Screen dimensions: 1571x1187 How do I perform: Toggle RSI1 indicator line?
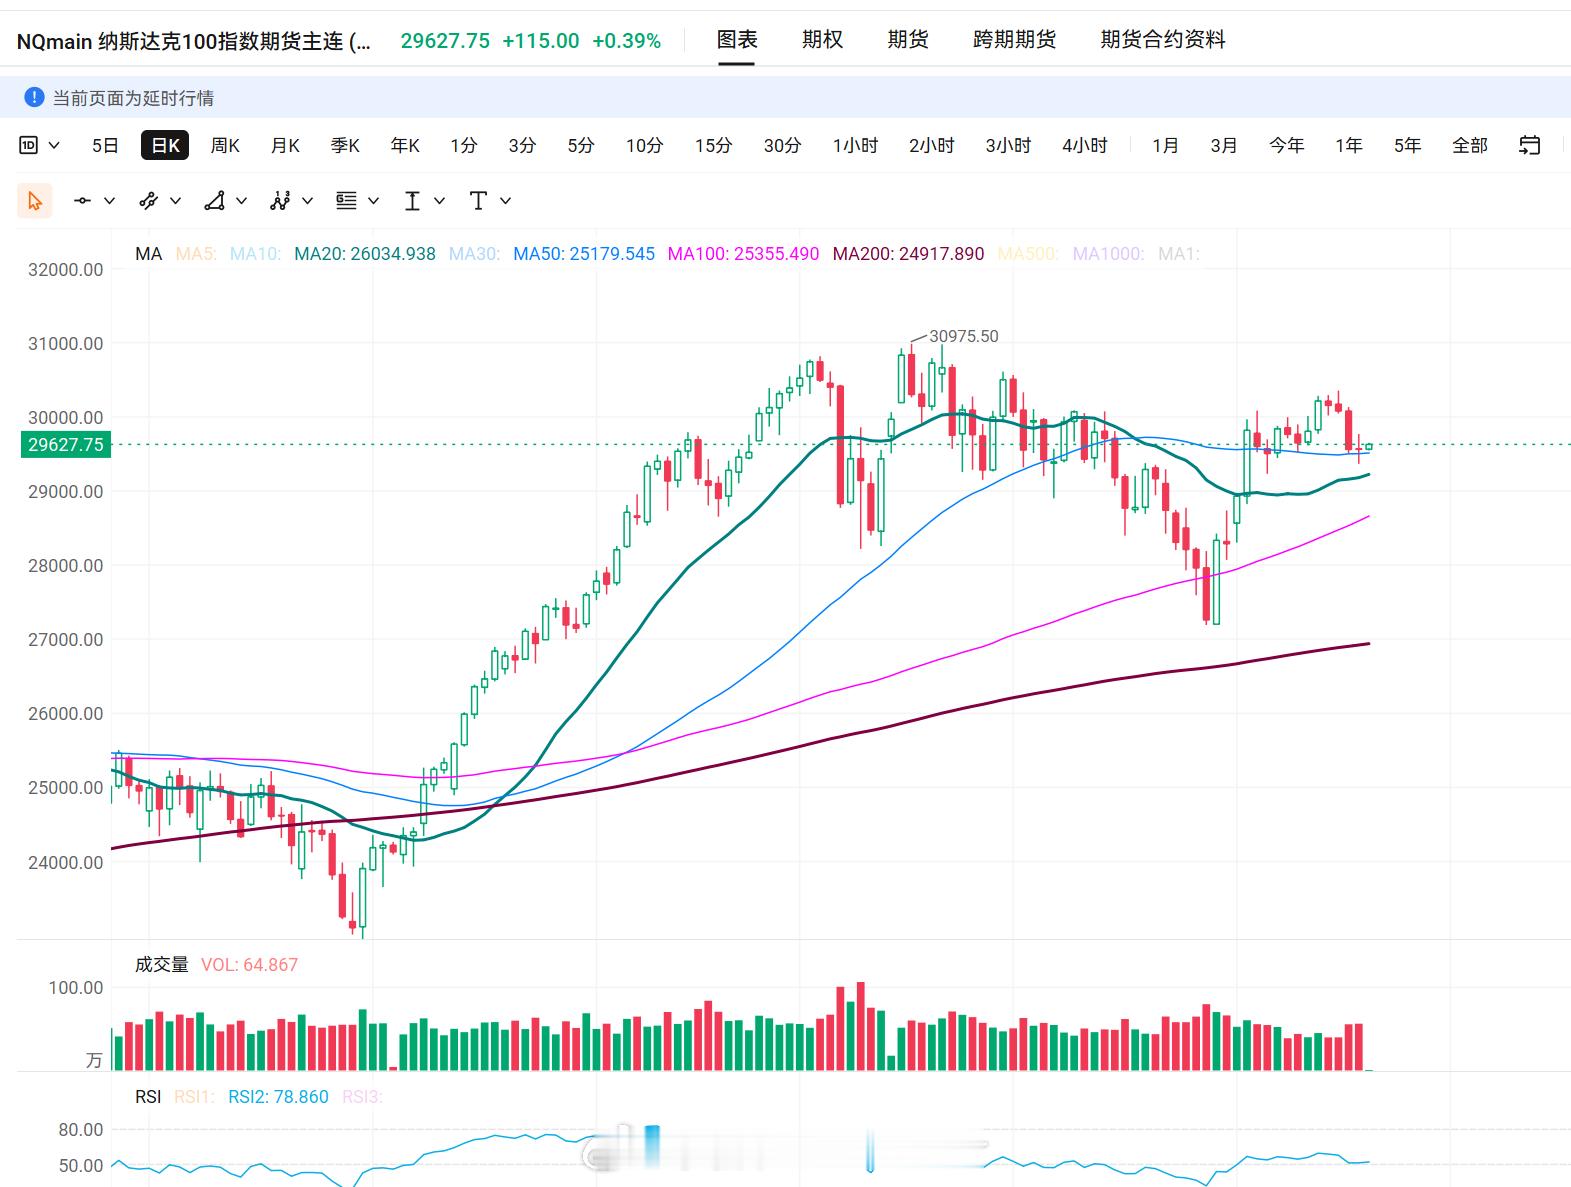(x=194, y=1097)
